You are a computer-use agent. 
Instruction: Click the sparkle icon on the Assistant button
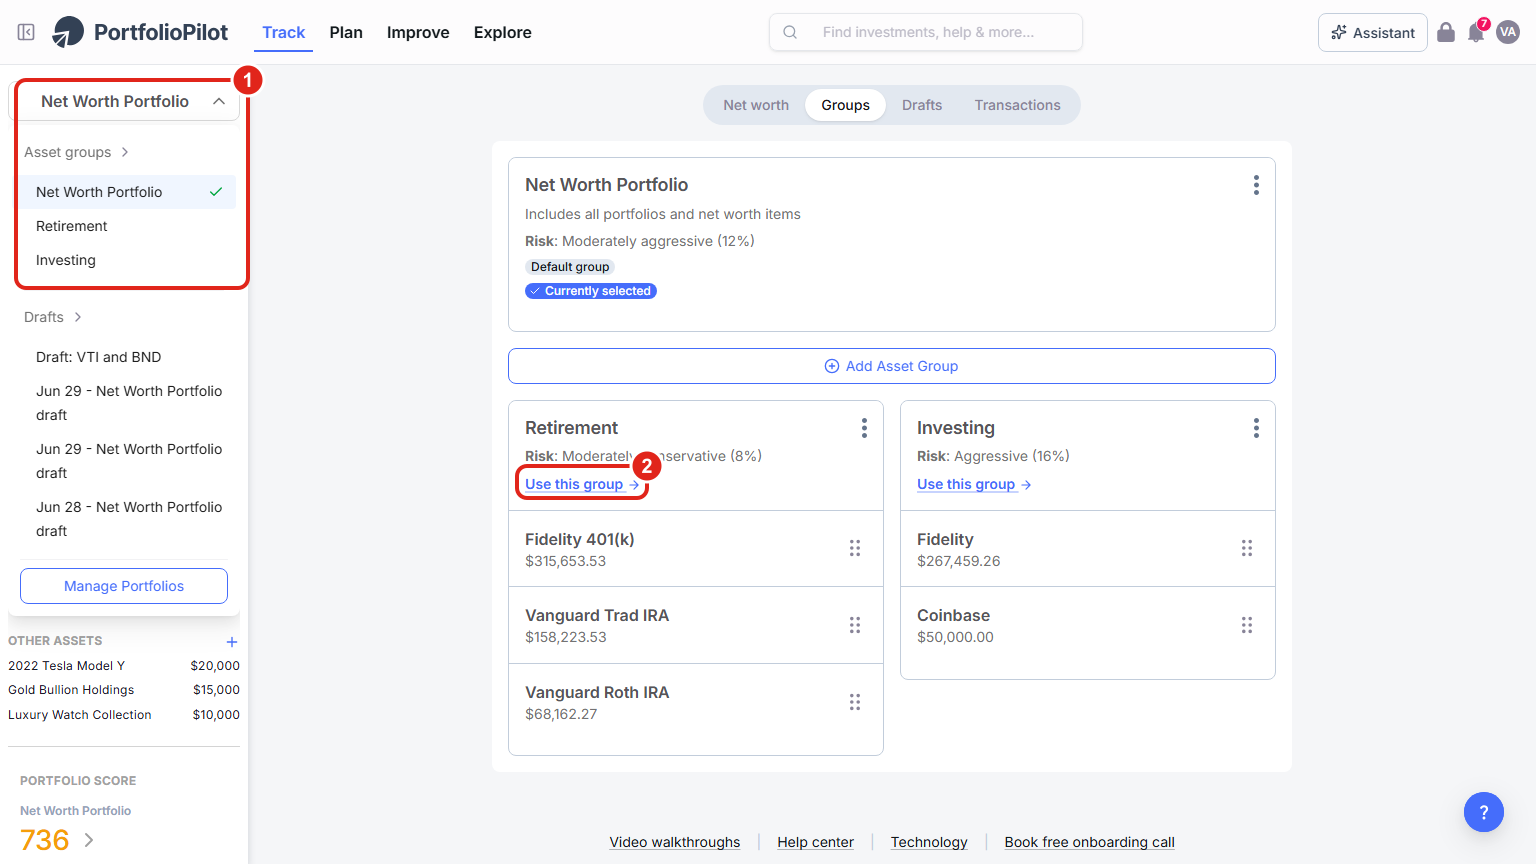pos(1339,33)
